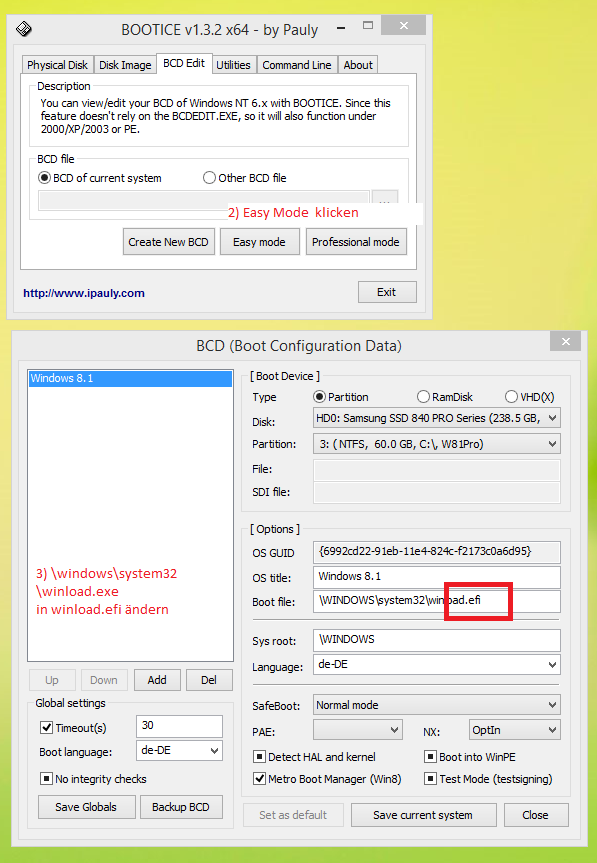Click Add to create boot entry
The width and height of the screenshot is (597, 863).
point(157,680)
